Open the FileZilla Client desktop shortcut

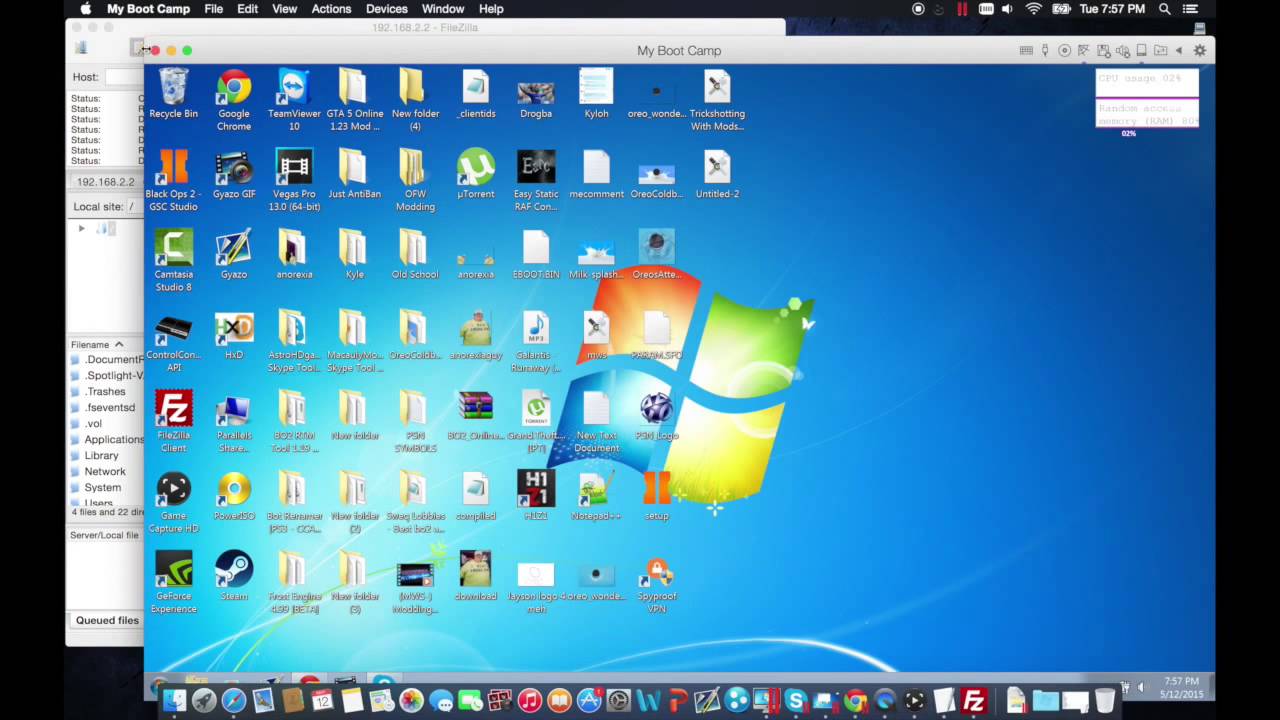pos(173,422)
